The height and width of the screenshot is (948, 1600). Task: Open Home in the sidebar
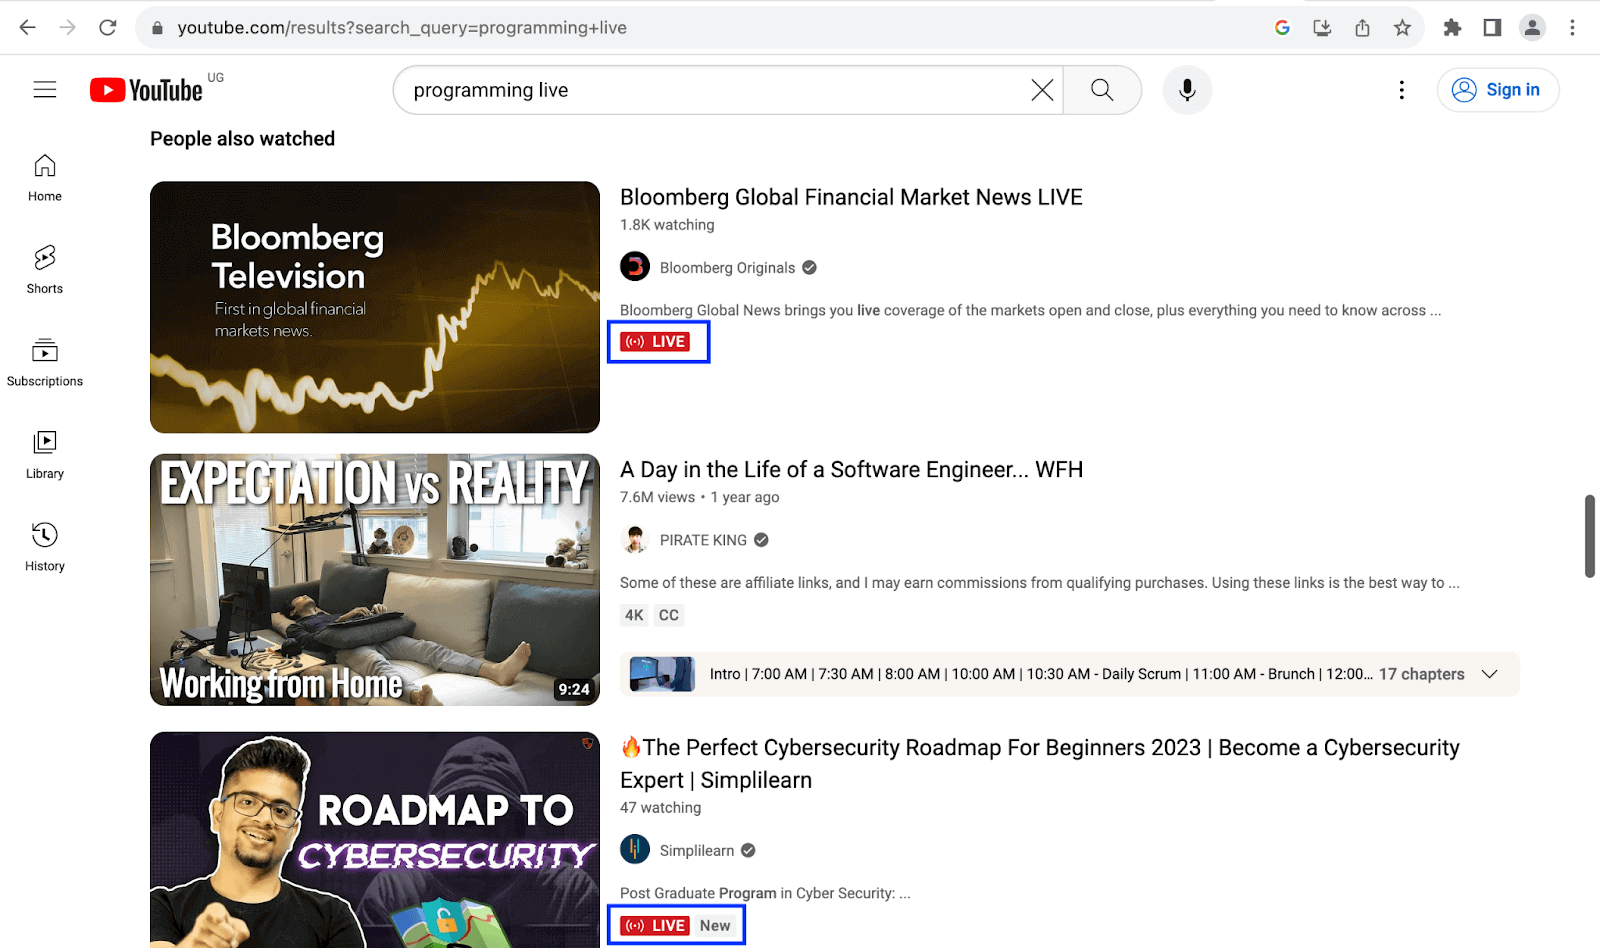point(45,178)
